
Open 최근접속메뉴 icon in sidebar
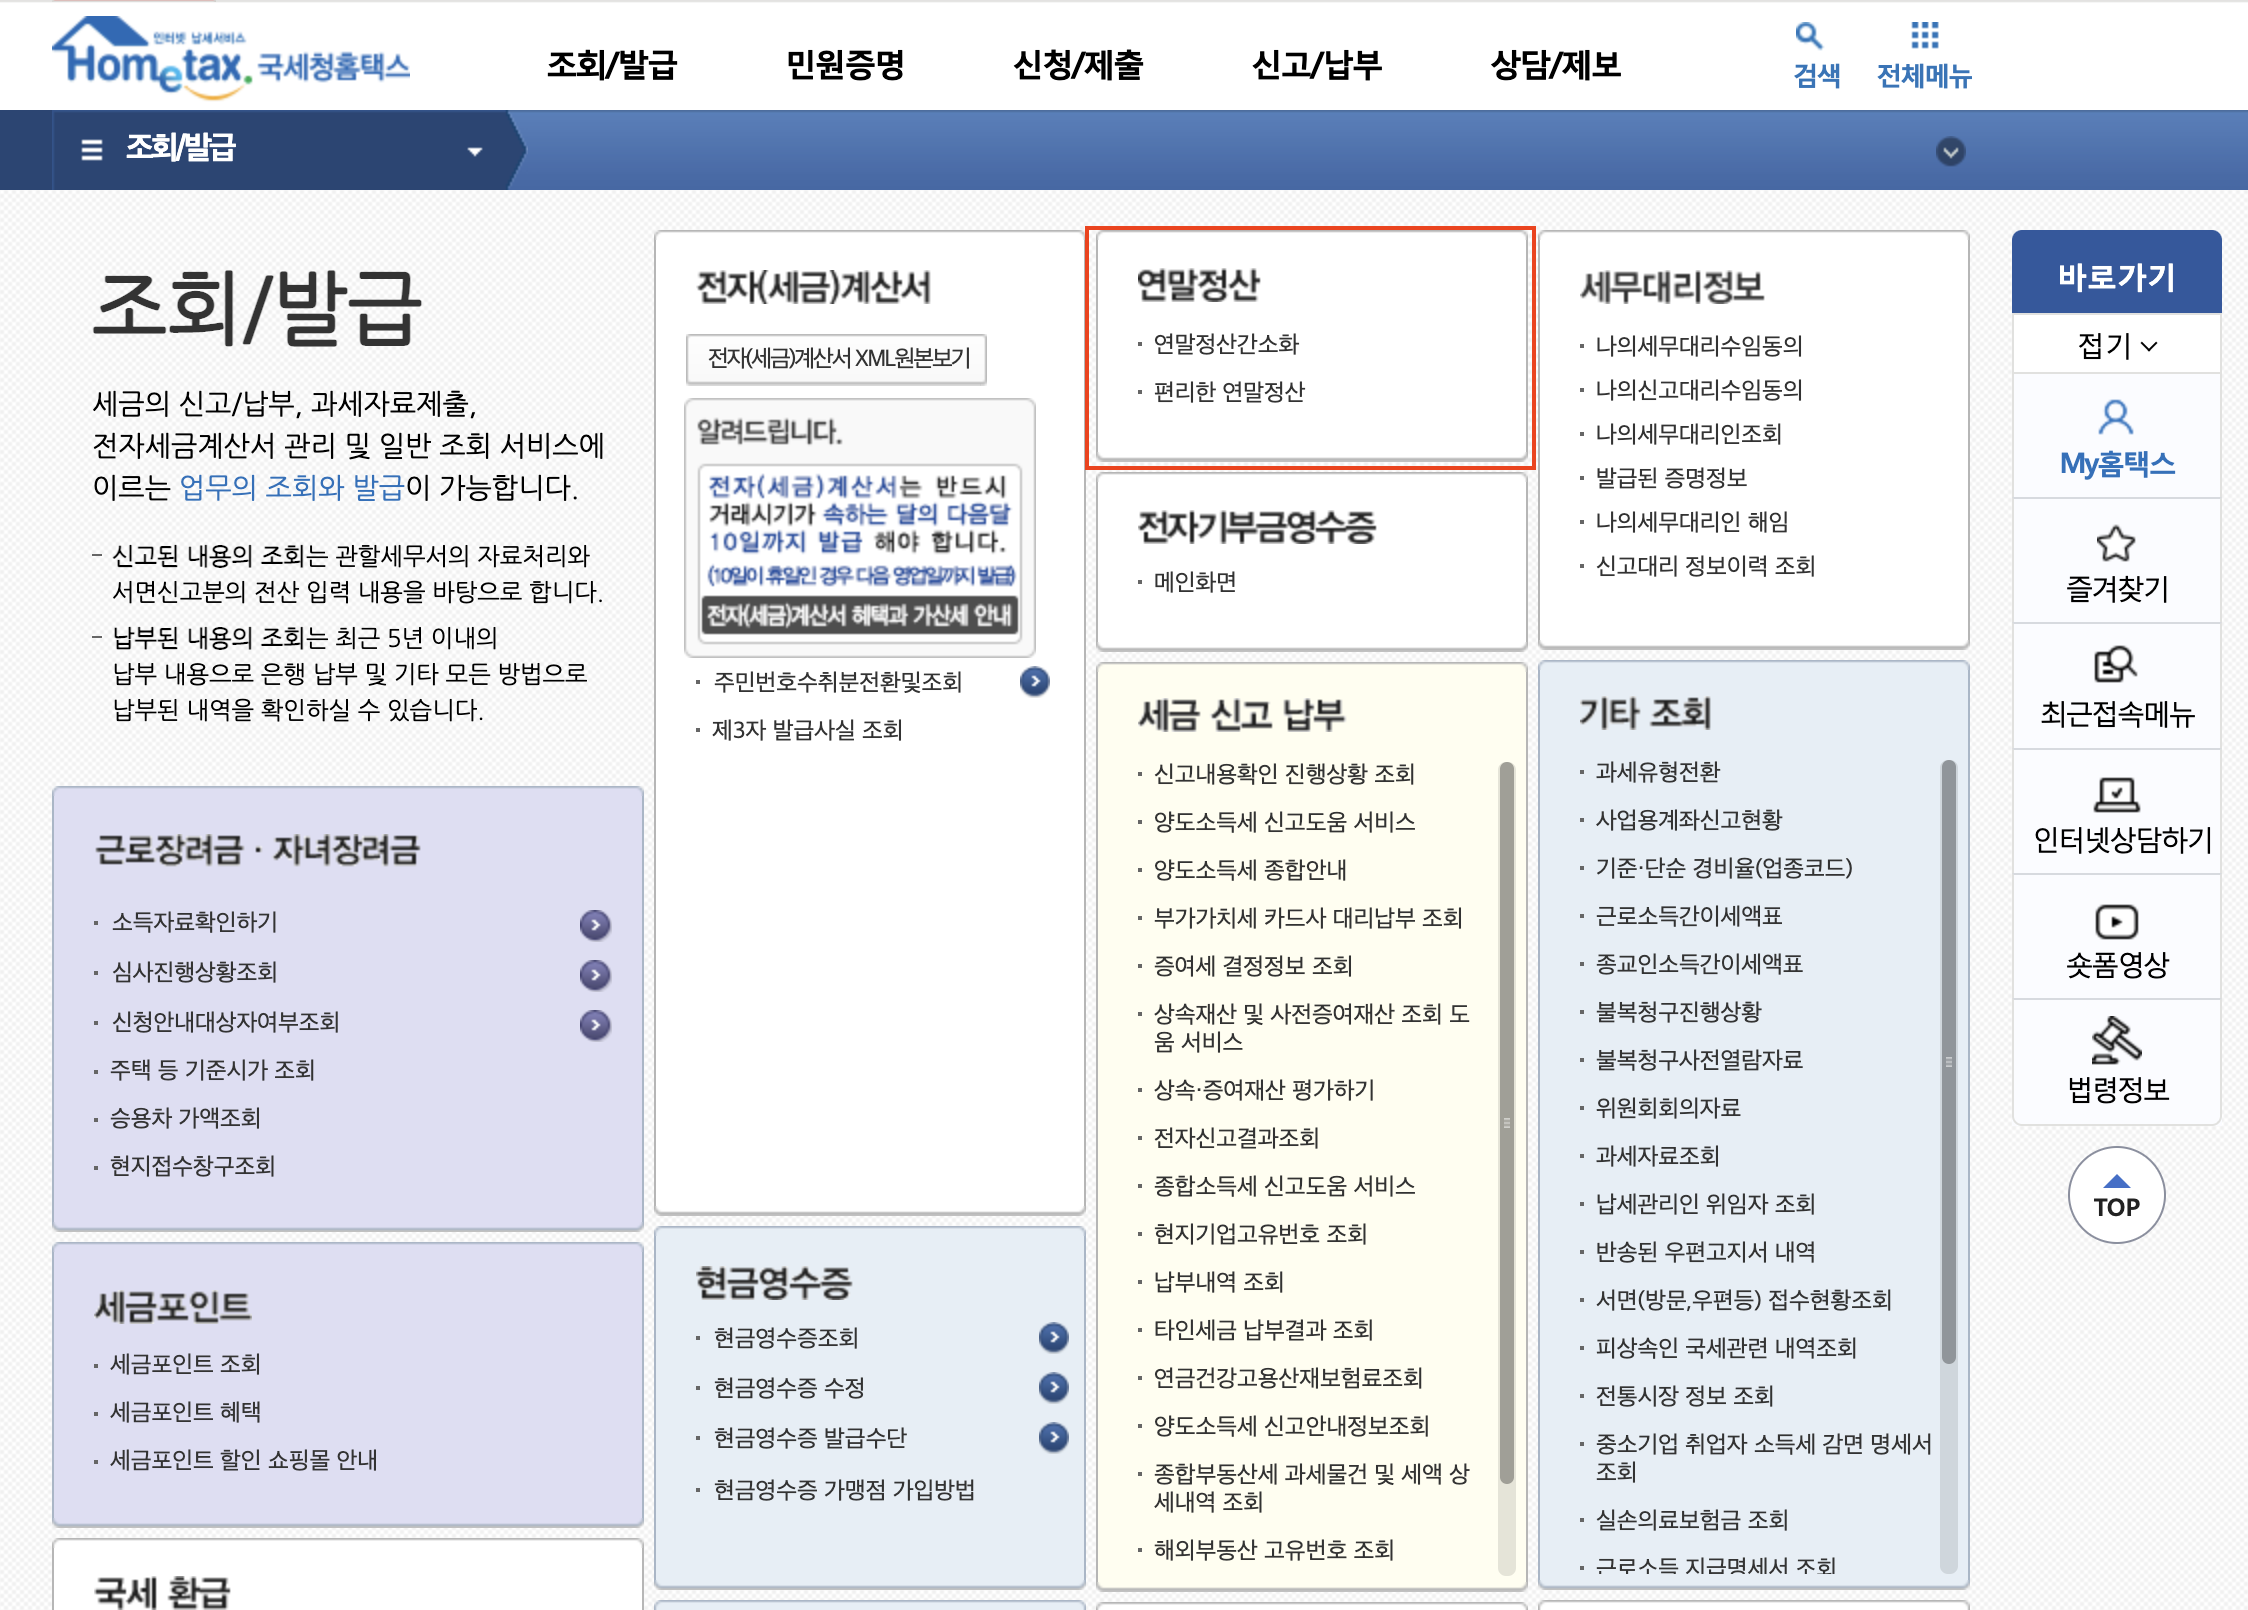pos(2116,665)
